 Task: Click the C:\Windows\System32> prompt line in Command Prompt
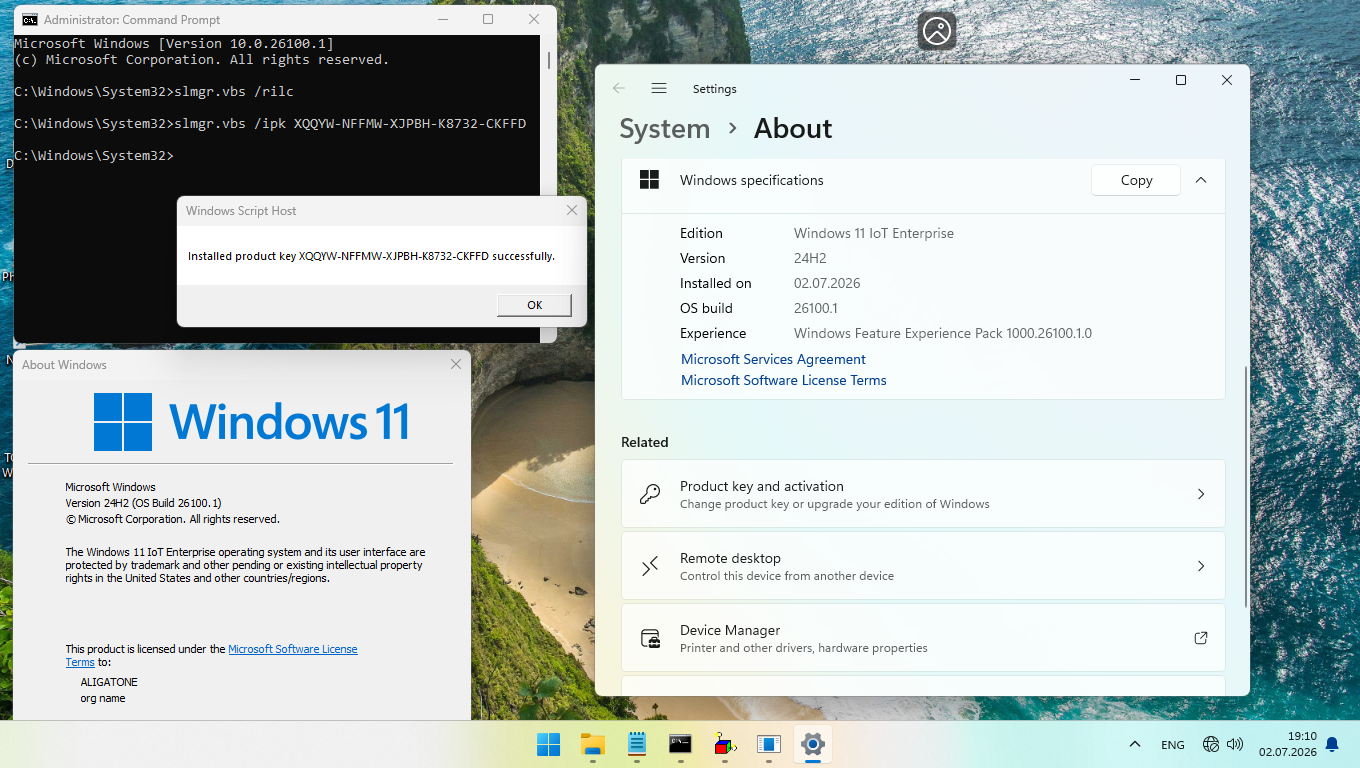pyautogui.click(x=94, y=155)
